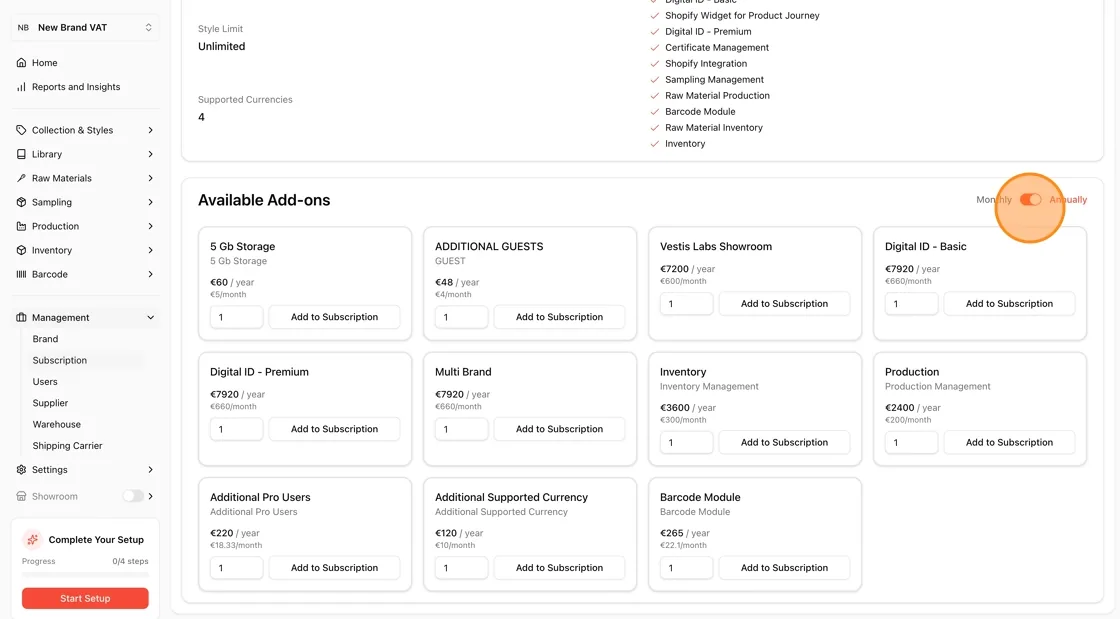Add Digital ID - Premium to subscription
This screenshot has height=619, width=1120.
(x=334, y=429)
